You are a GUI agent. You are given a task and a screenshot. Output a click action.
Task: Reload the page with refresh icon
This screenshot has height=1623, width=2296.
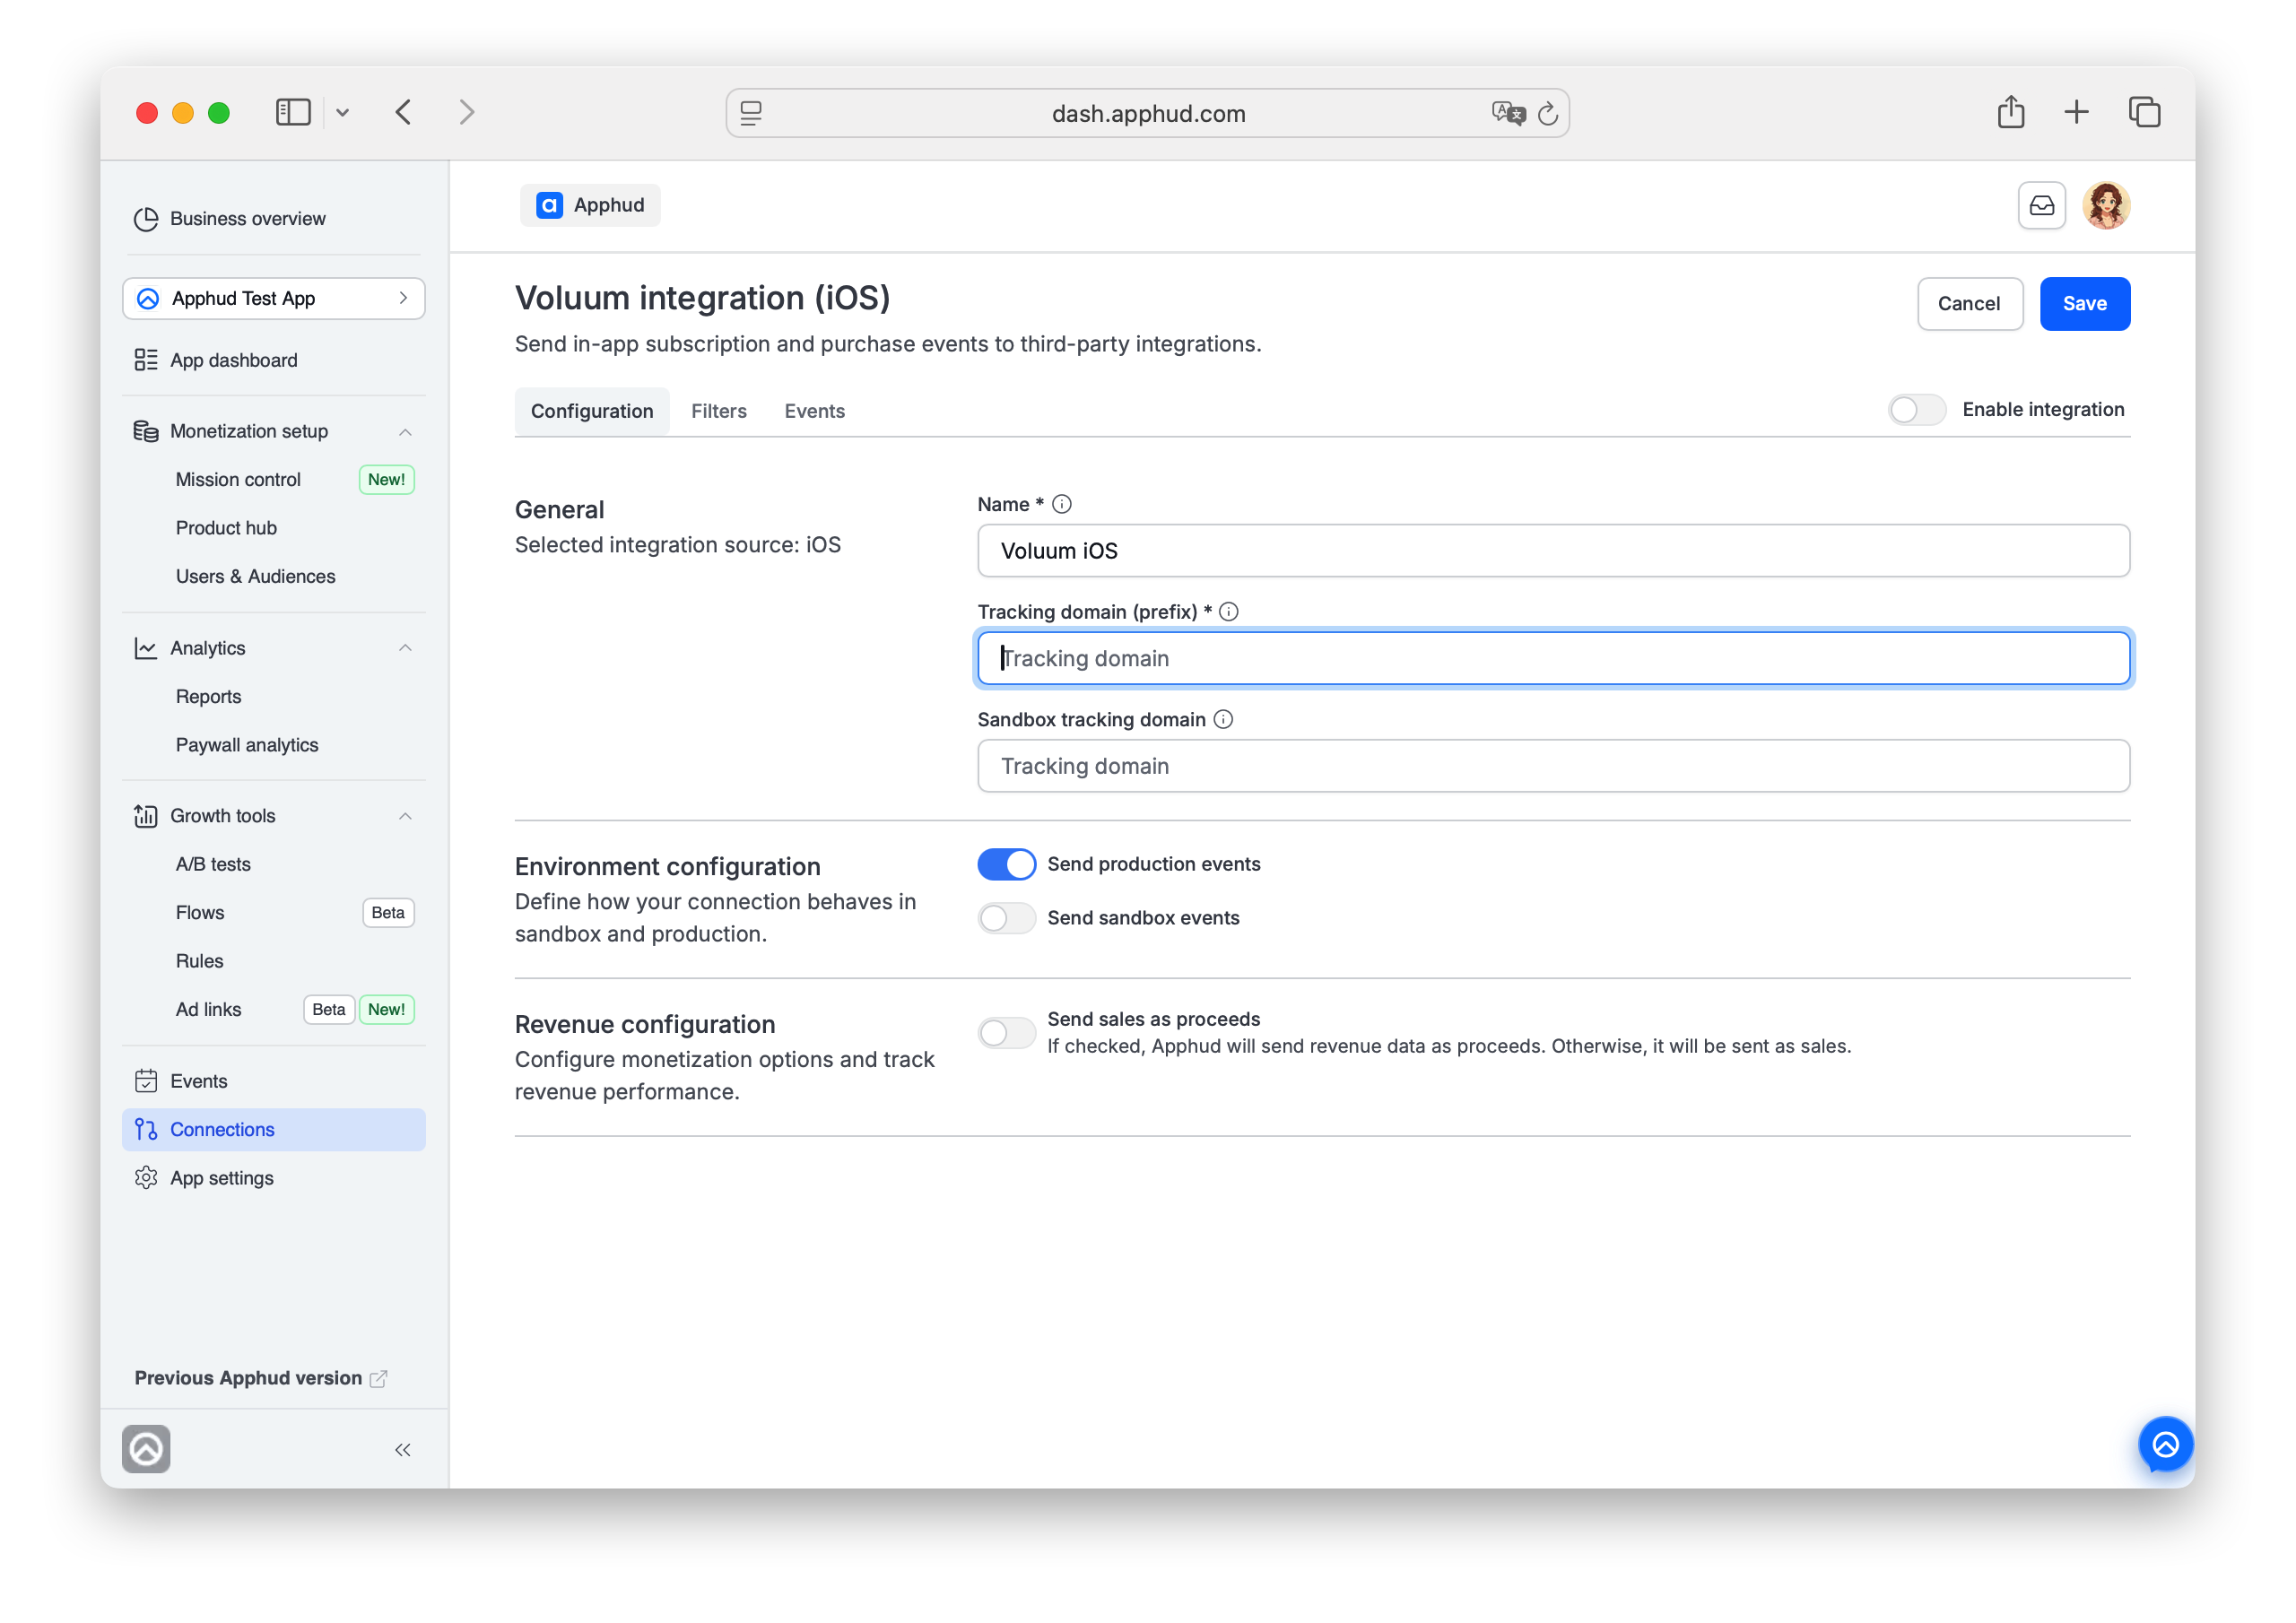[1547, 114]
